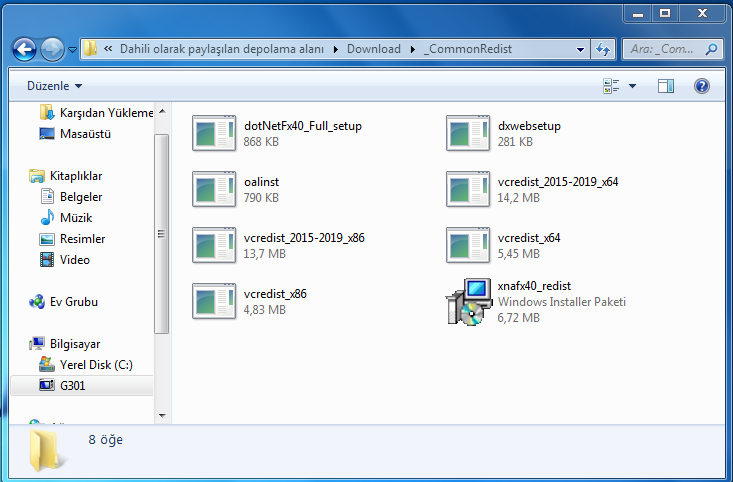Click the Müzik note icon

click(47, 217)
